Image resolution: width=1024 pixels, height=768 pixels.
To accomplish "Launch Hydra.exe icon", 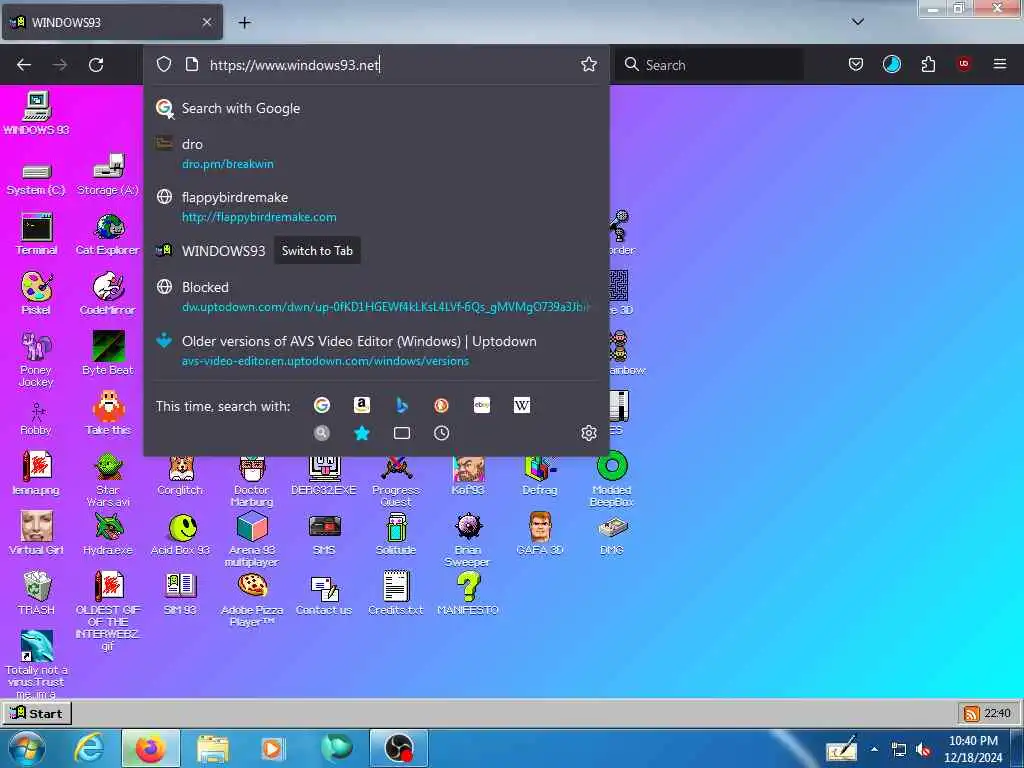I will tap(108, 534).
